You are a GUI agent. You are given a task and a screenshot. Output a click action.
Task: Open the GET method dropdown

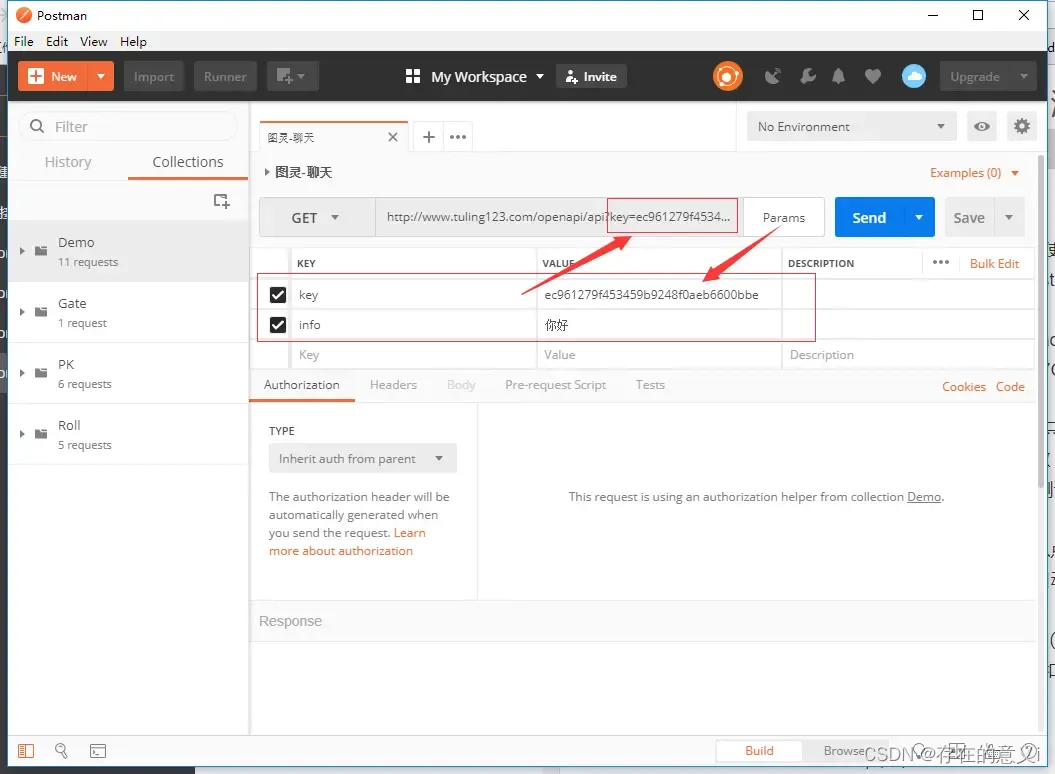(317, 217)
